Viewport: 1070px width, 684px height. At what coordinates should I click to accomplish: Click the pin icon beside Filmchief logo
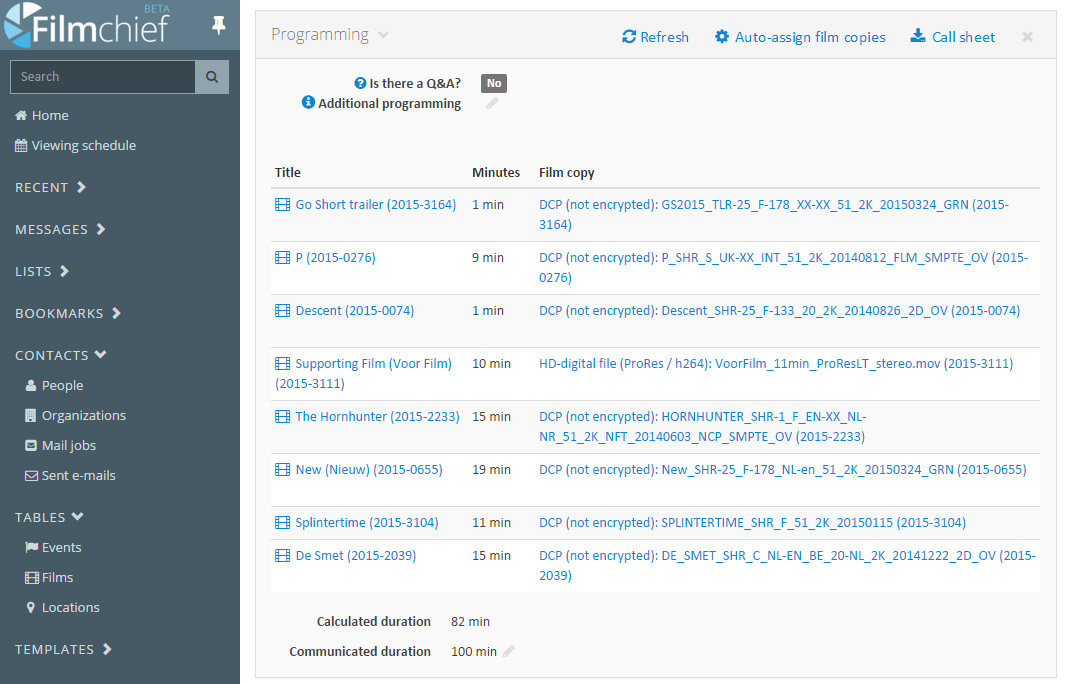(x=219, y=26)
